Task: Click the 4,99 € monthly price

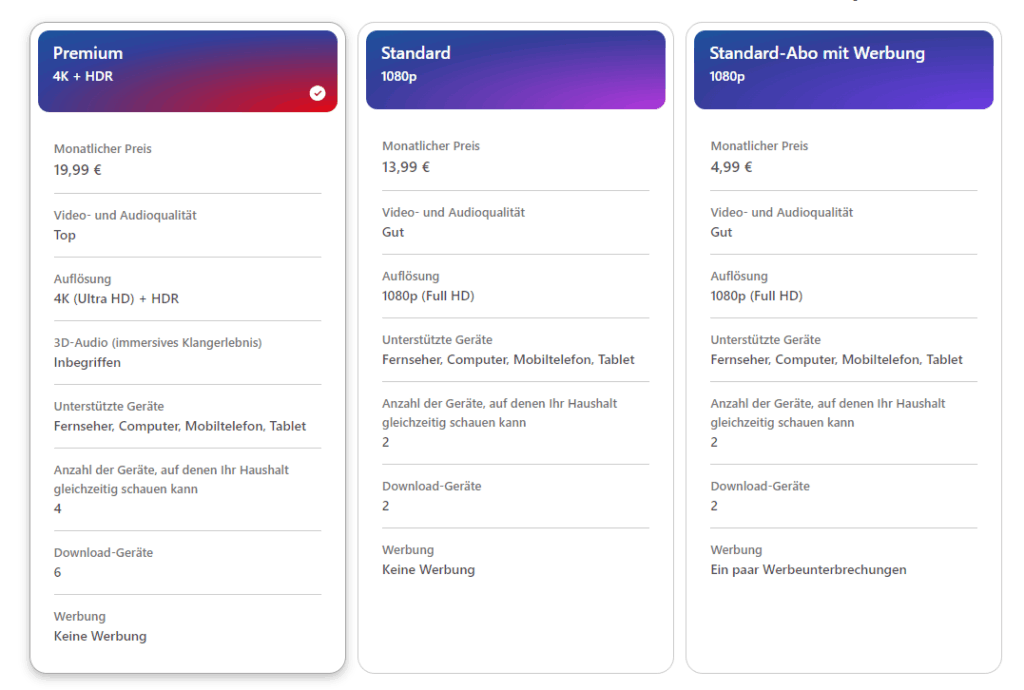Action: pos(731,167)
